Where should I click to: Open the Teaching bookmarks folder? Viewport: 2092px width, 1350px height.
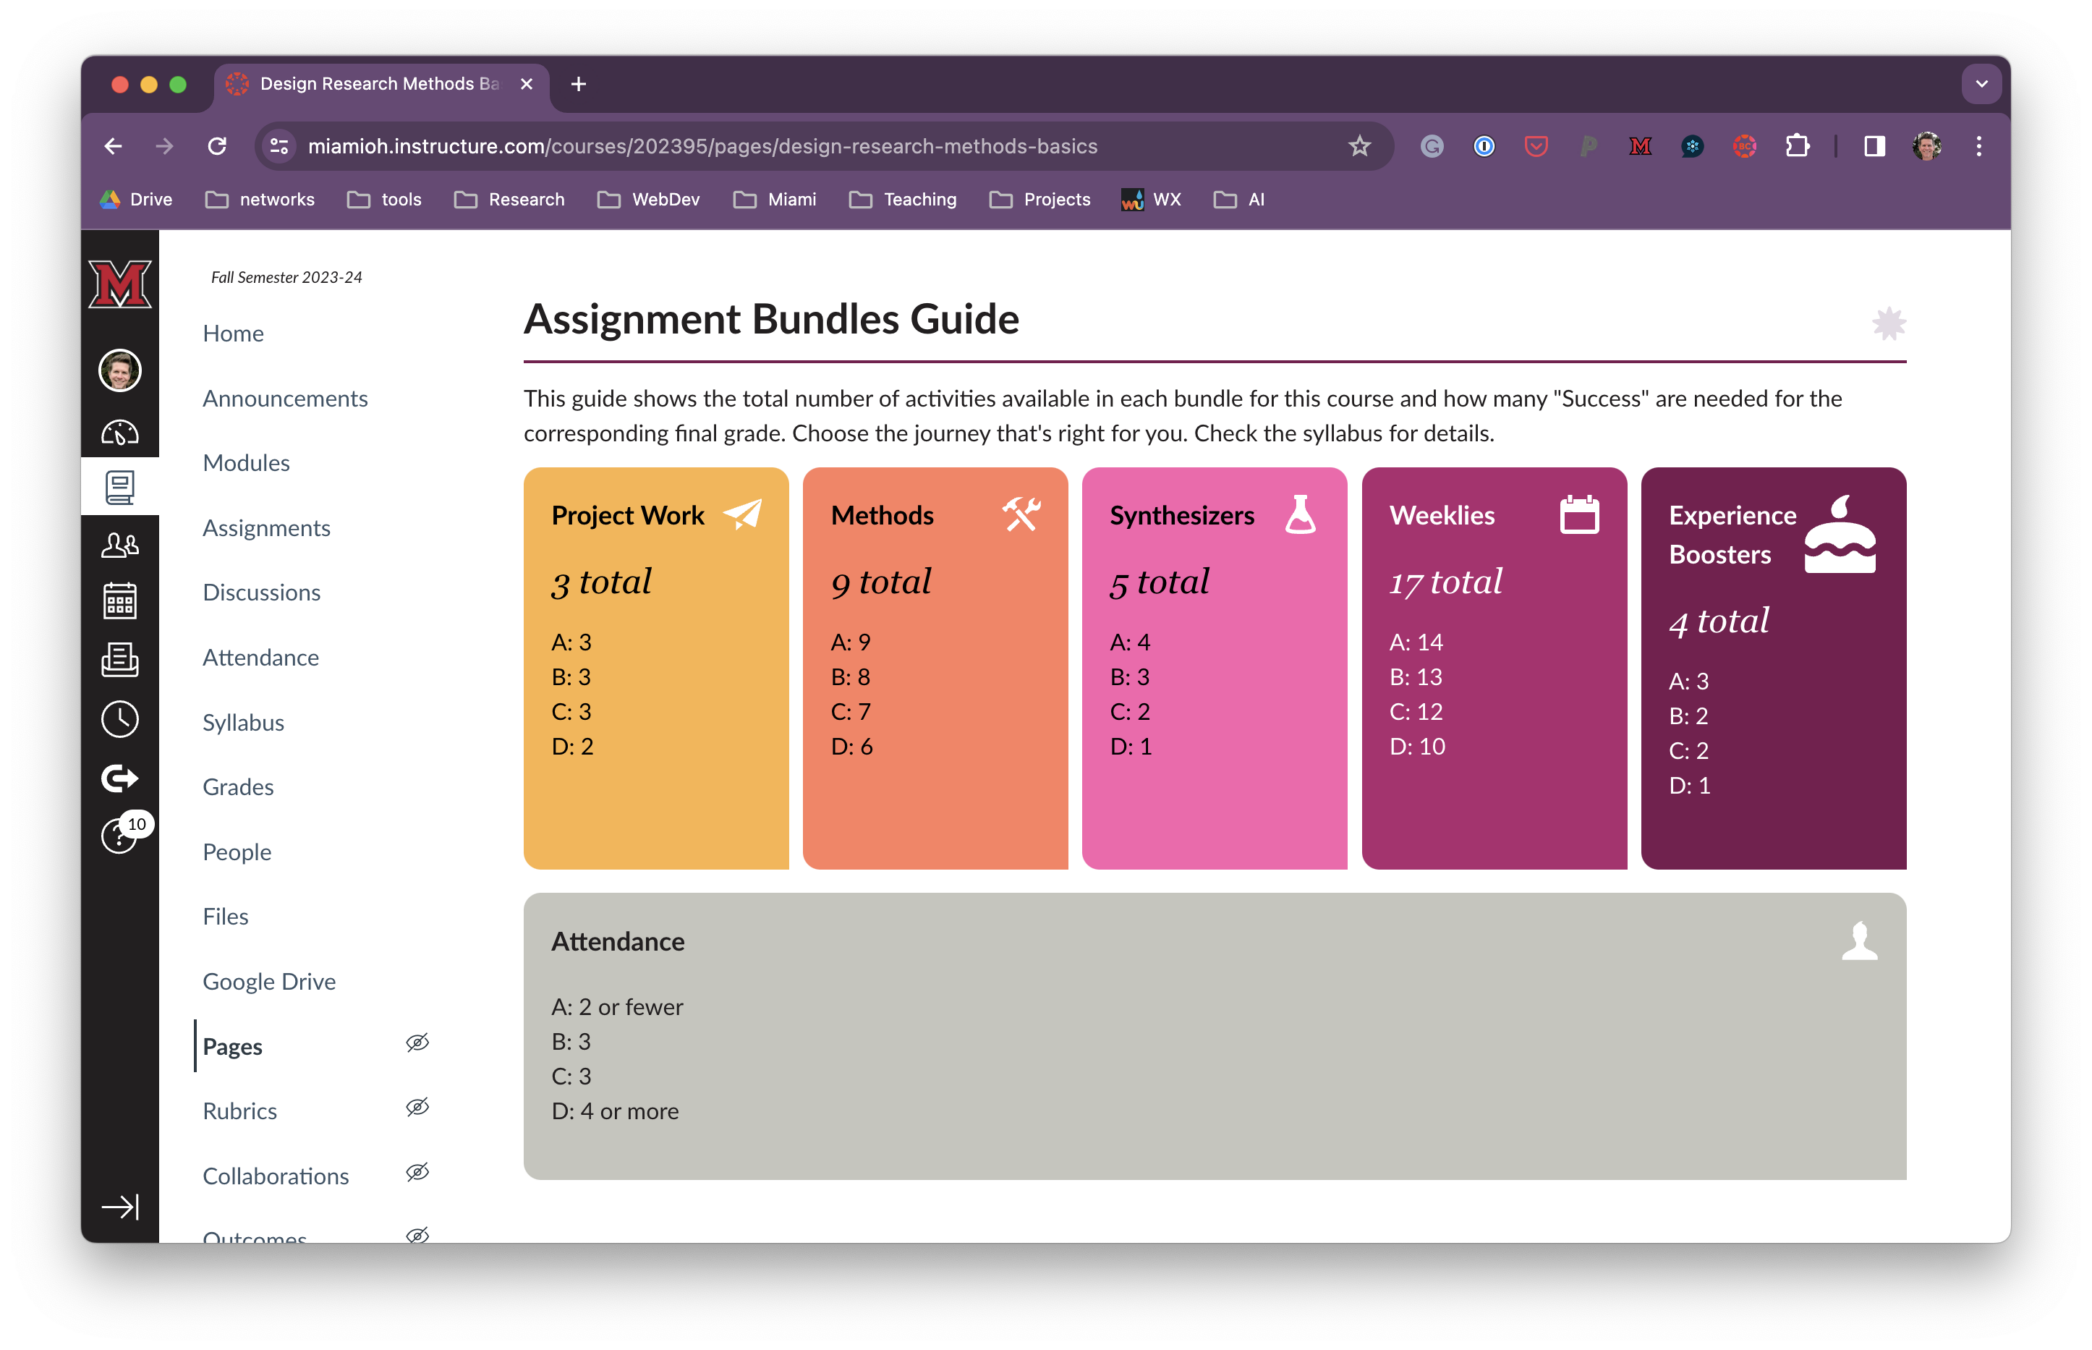903,200
